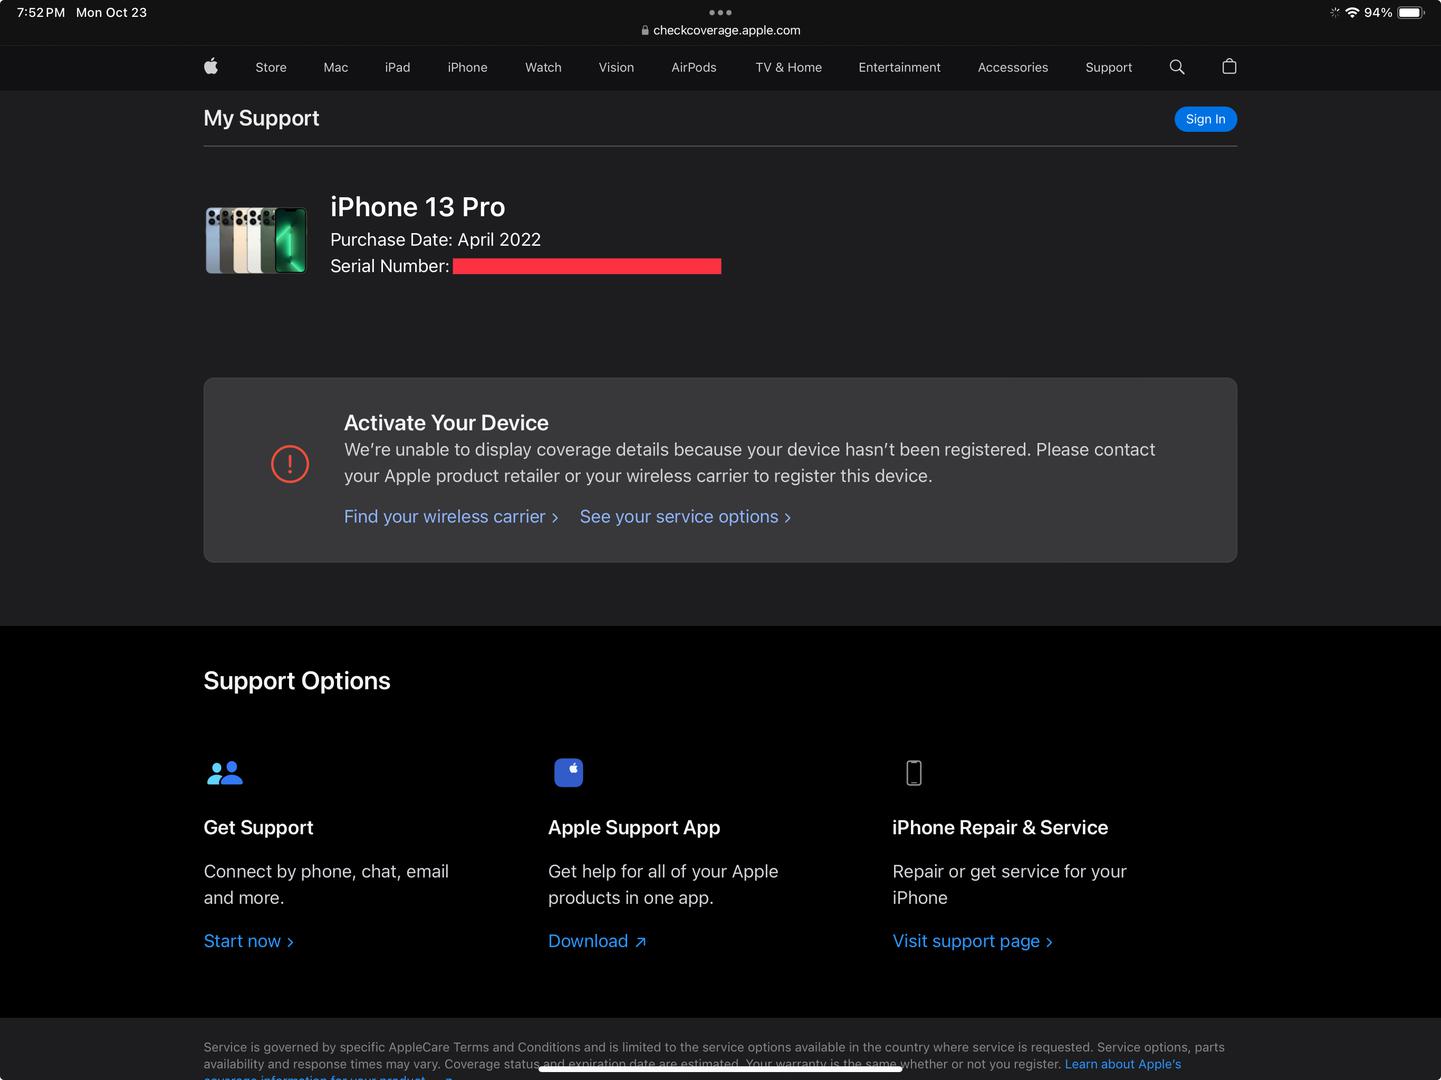The height and width of the screenshot is (1080, 1441).
Task: Click the 'Serial Number:' label
Action: click(x=390, y=266)
